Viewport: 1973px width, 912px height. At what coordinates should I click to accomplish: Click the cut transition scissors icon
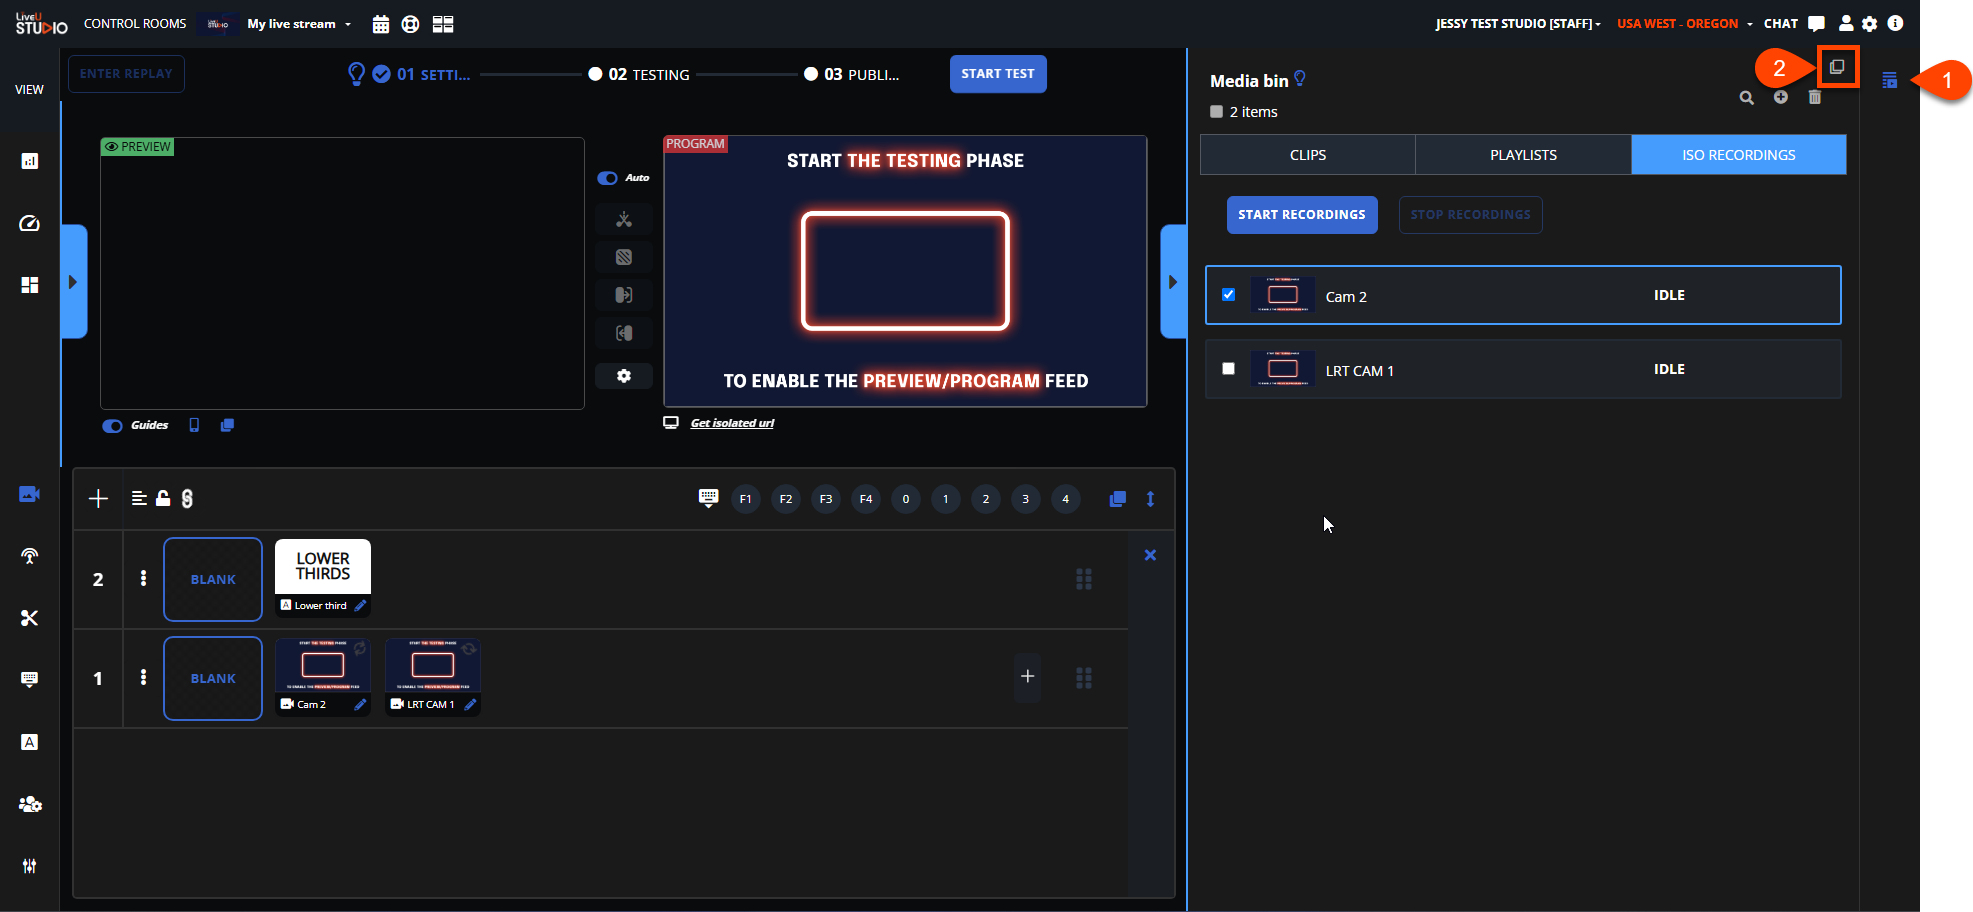pyautogui.click(x=624, y=220)
